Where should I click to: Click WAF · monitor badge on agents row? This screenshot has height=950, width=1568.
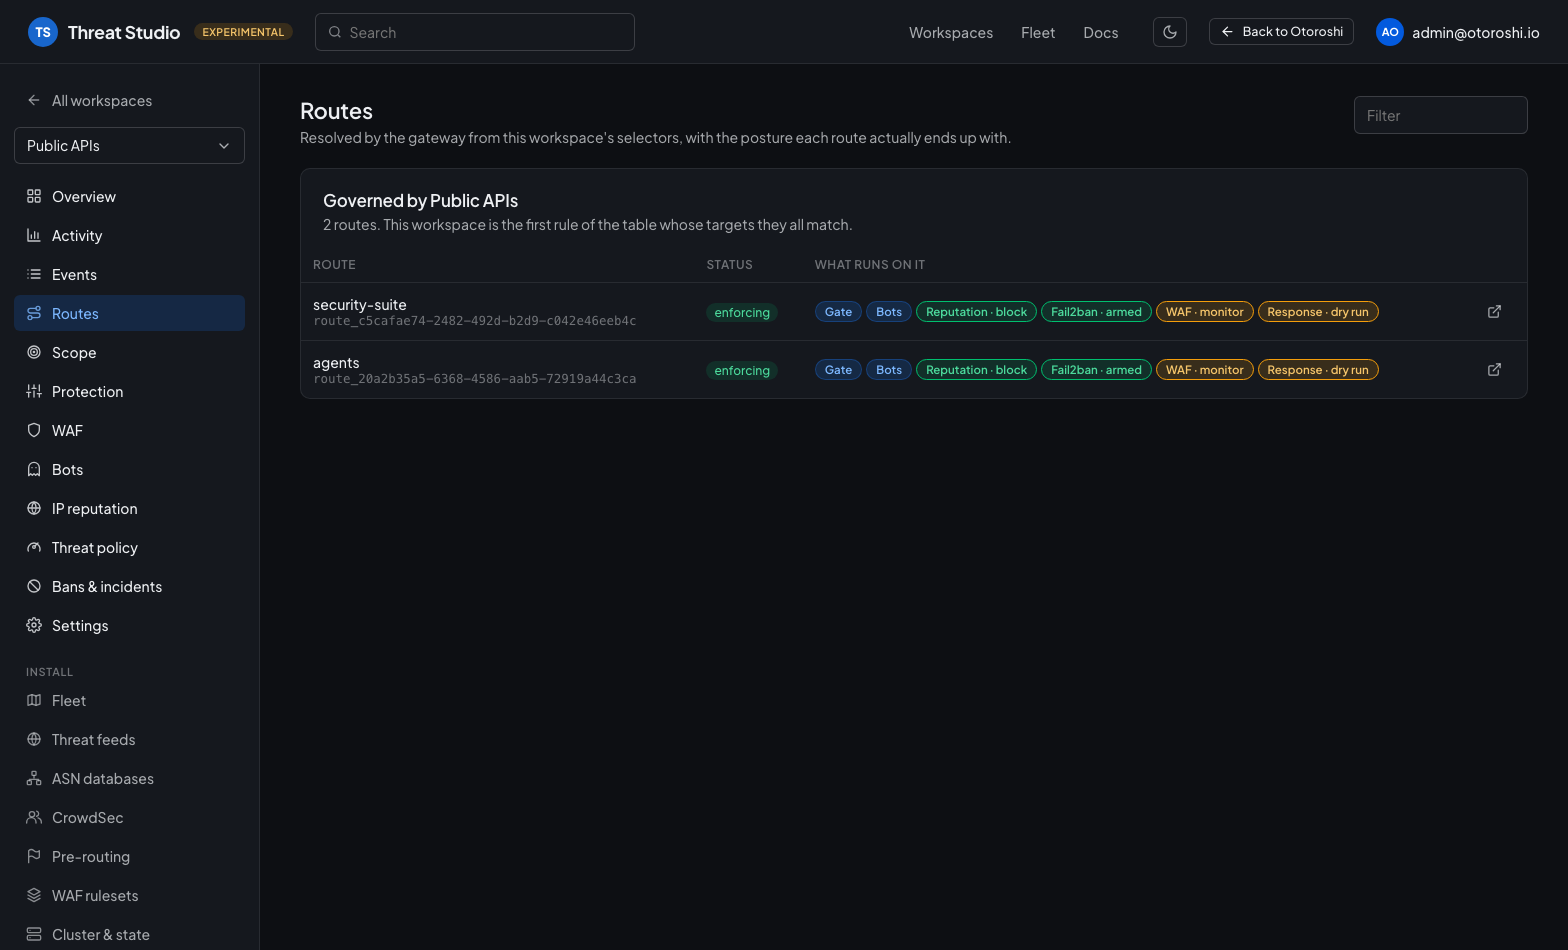(x=1204, y=370)
